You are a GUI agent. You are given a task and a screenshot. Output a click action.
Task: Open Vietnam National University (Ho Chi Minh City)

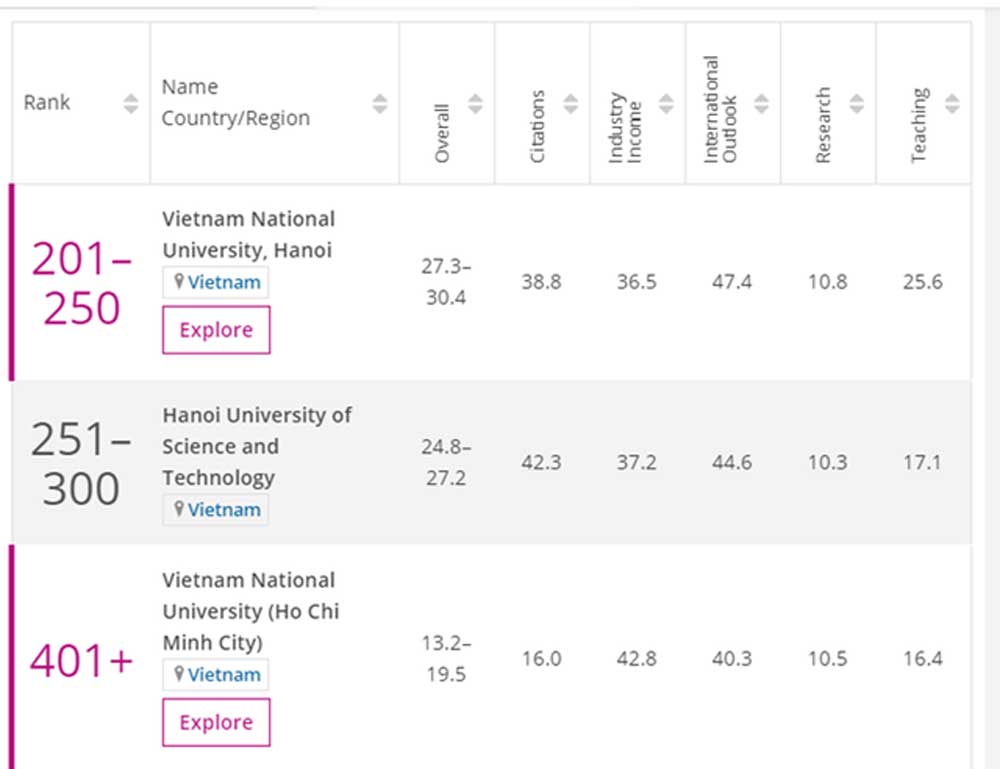[x=250, y=610]
